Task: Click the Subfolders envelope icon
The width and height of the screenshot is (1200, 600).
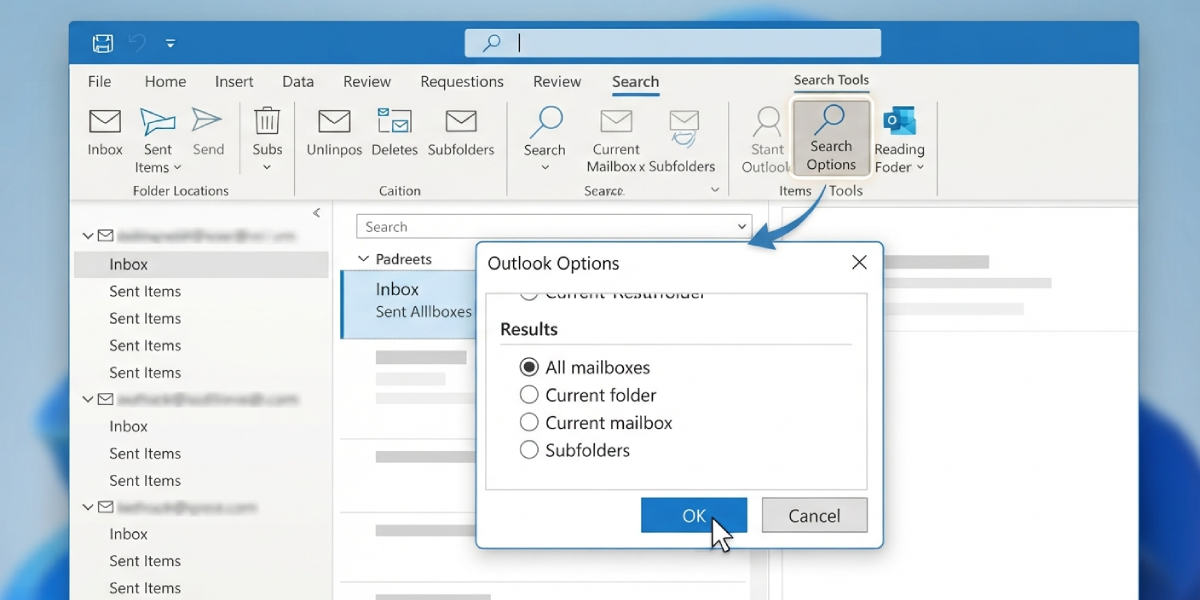Action: [461, 121]
